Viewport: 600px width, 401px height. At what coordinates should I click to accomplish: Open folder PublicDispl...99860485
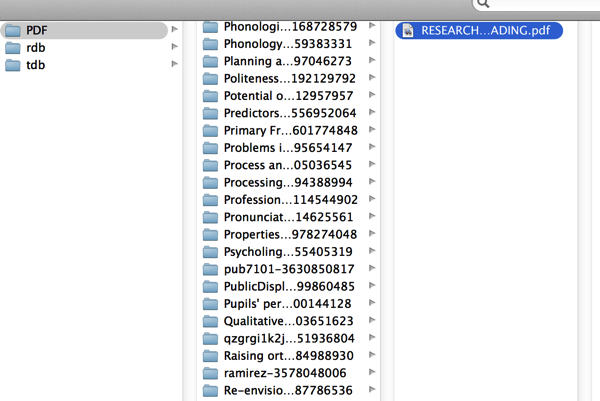(x=289, y=286)
